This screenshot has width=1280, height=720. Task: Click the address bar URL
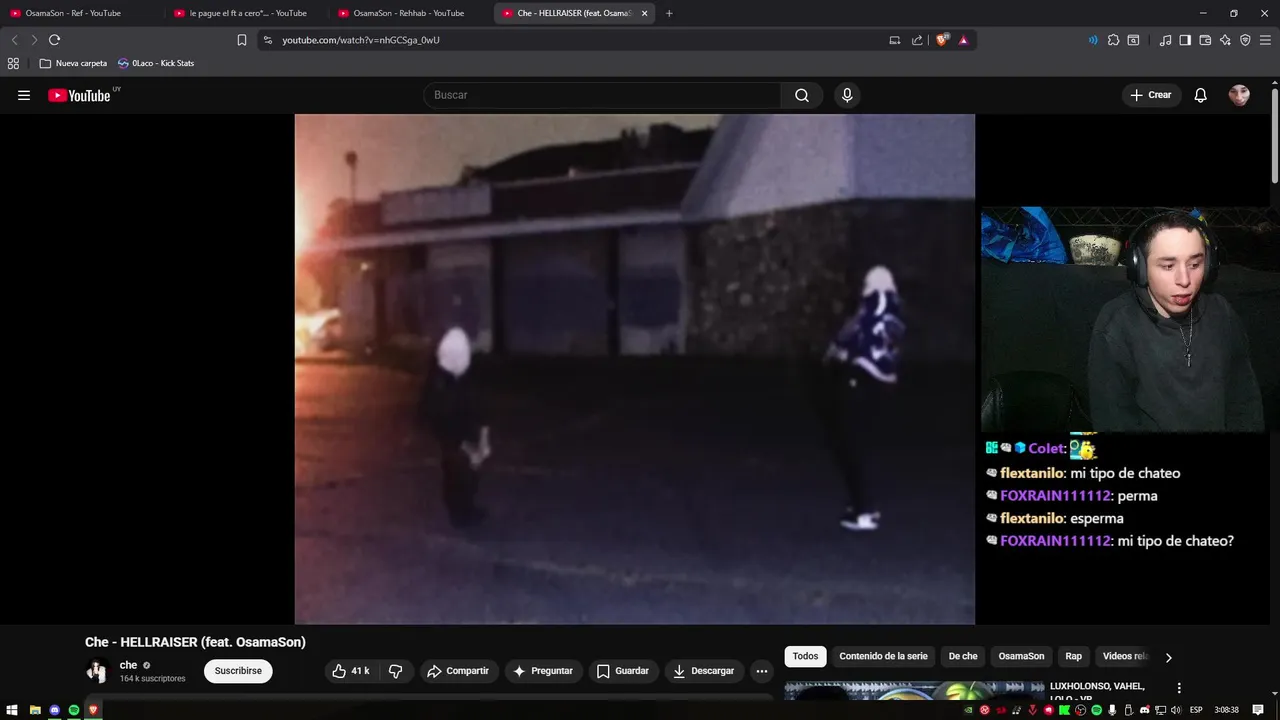(361, 40)
